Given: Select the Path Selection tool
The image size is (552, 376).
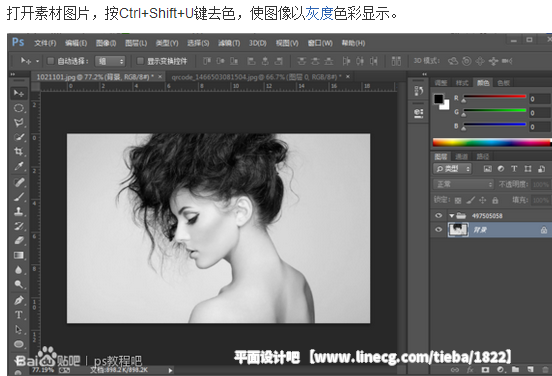Looking at the screenshot, I should pos(19,330).
